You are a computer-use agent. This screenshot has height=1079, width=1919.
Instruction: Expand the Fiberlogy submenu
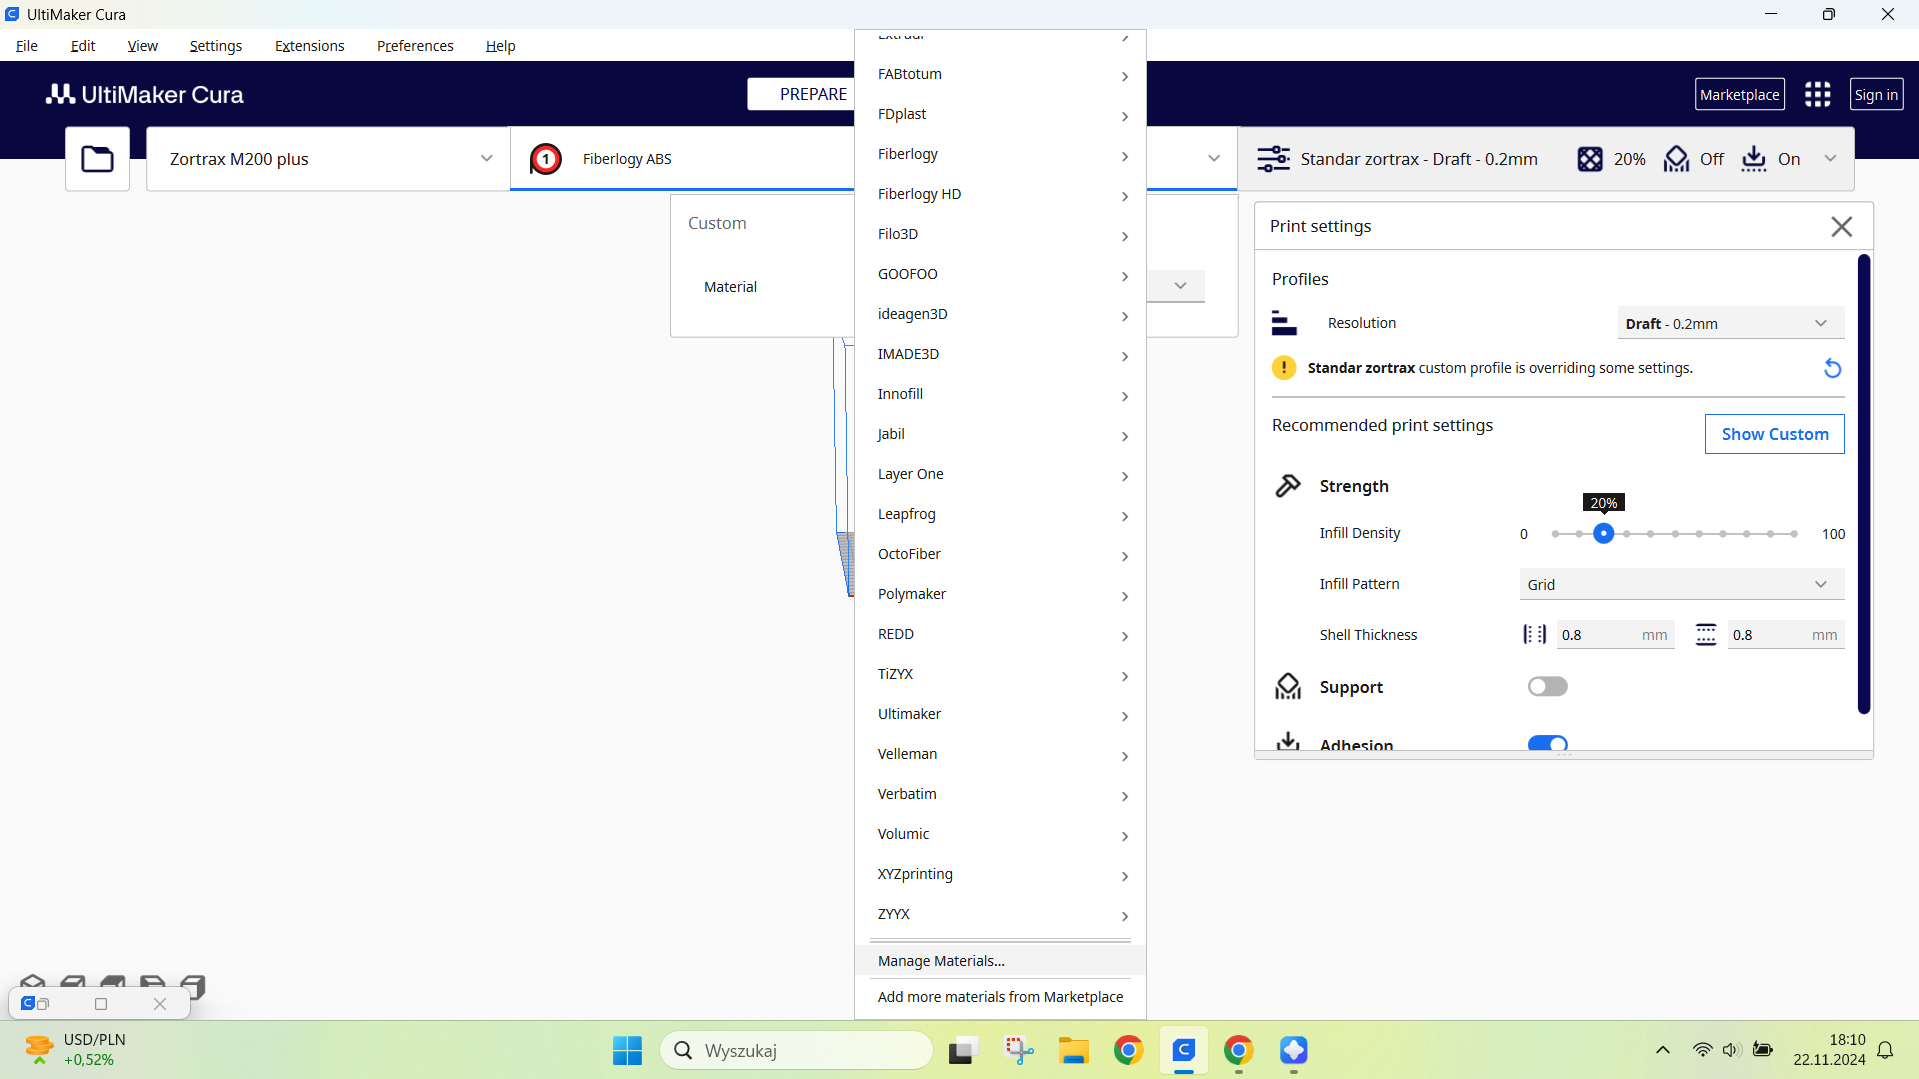click(1001, 154)
